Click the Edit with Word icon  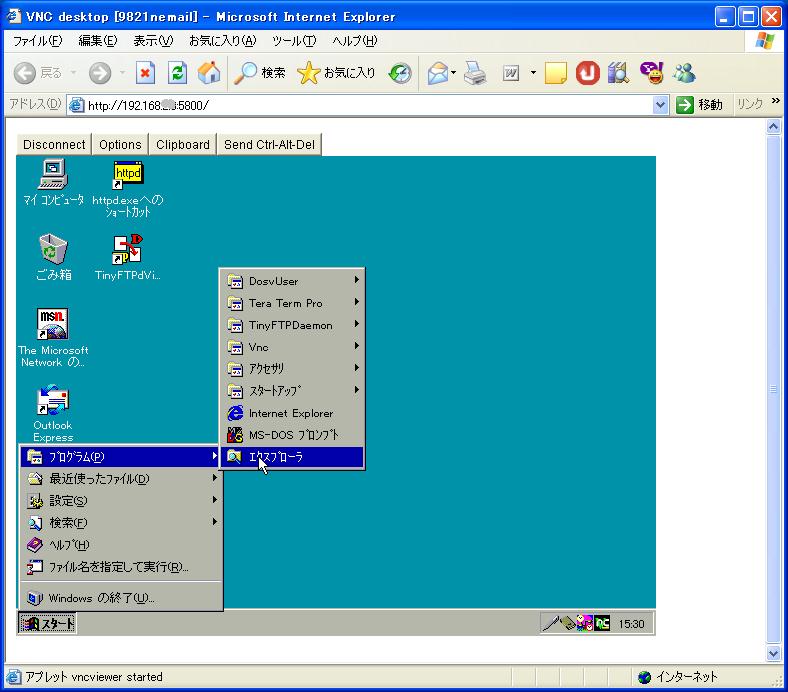pyautogui.click(x=511, y=73)
